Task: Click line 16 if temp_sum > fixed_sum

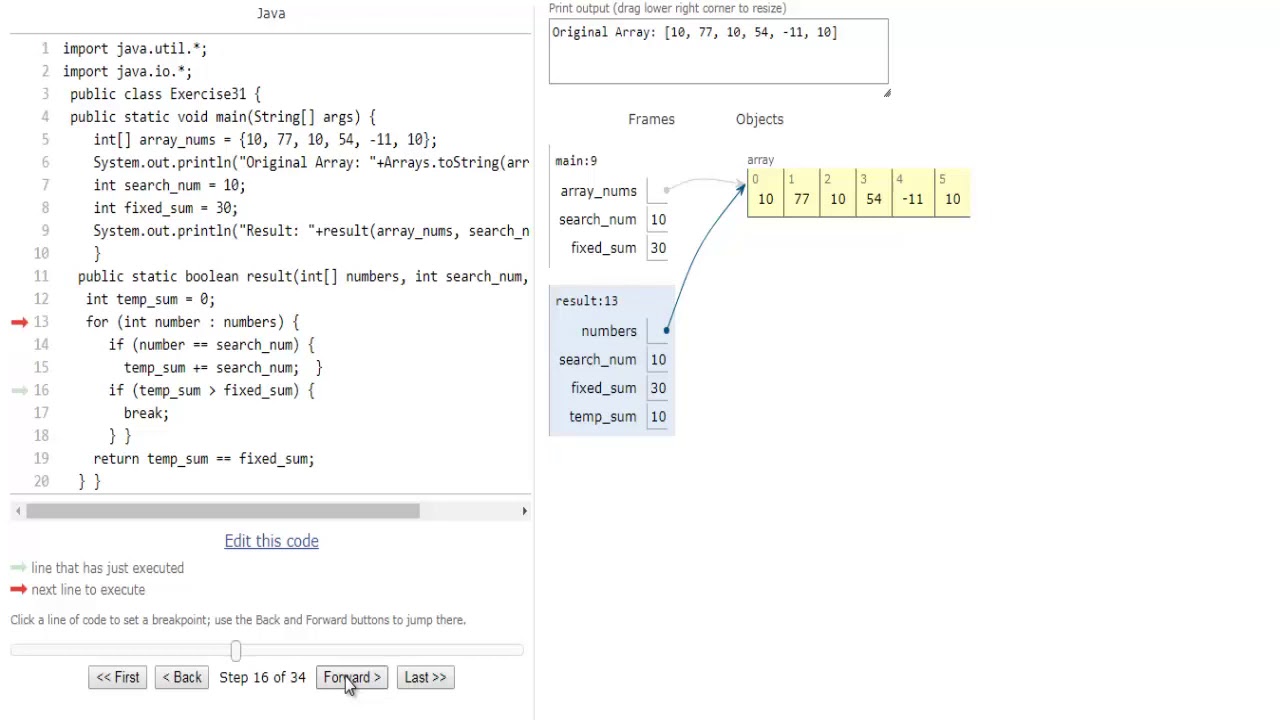Action: coord(211,391)
